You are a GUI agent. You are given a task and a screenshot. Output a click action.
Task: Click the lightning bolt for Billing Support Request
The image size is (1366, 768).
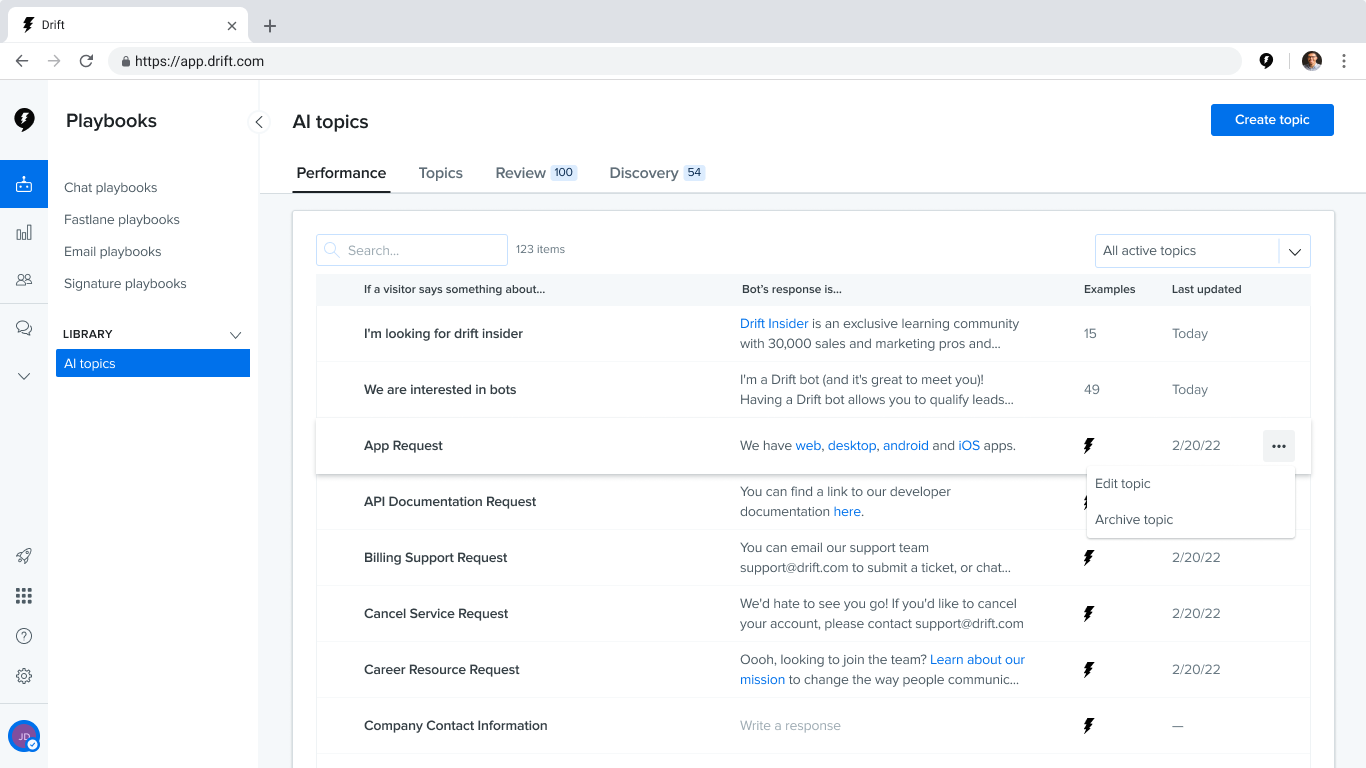(x=1089, y=558)
